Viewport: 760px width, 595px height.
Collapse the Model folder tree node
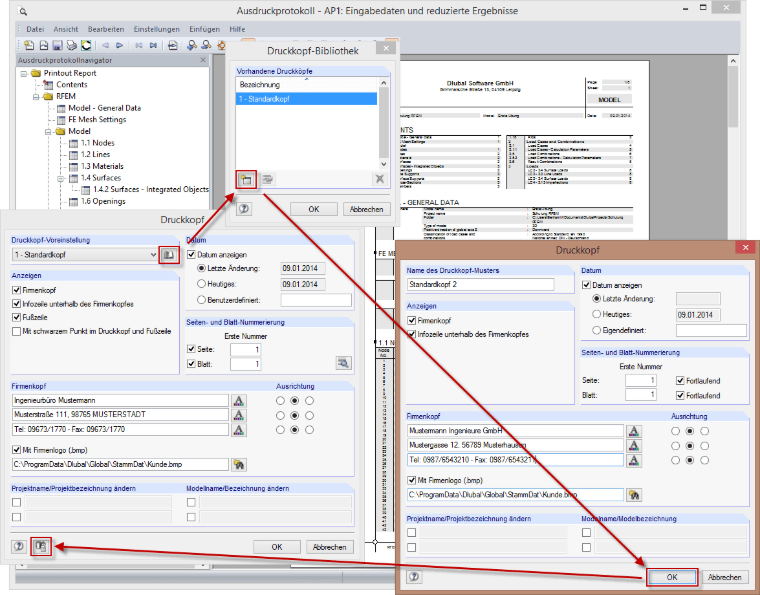tap(48, 131)
